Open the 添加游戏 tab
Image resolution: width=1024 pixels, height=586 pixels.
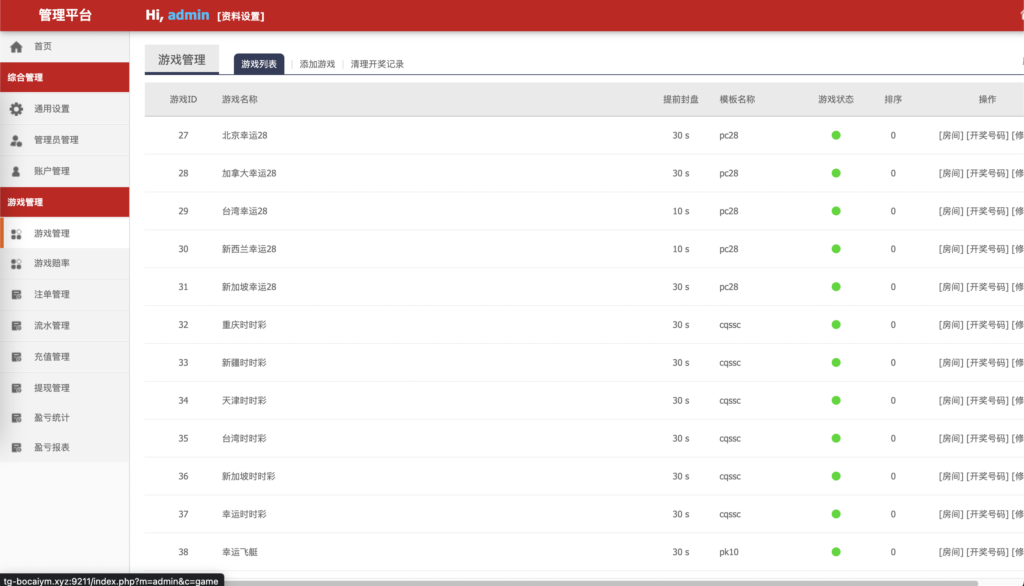317,64
